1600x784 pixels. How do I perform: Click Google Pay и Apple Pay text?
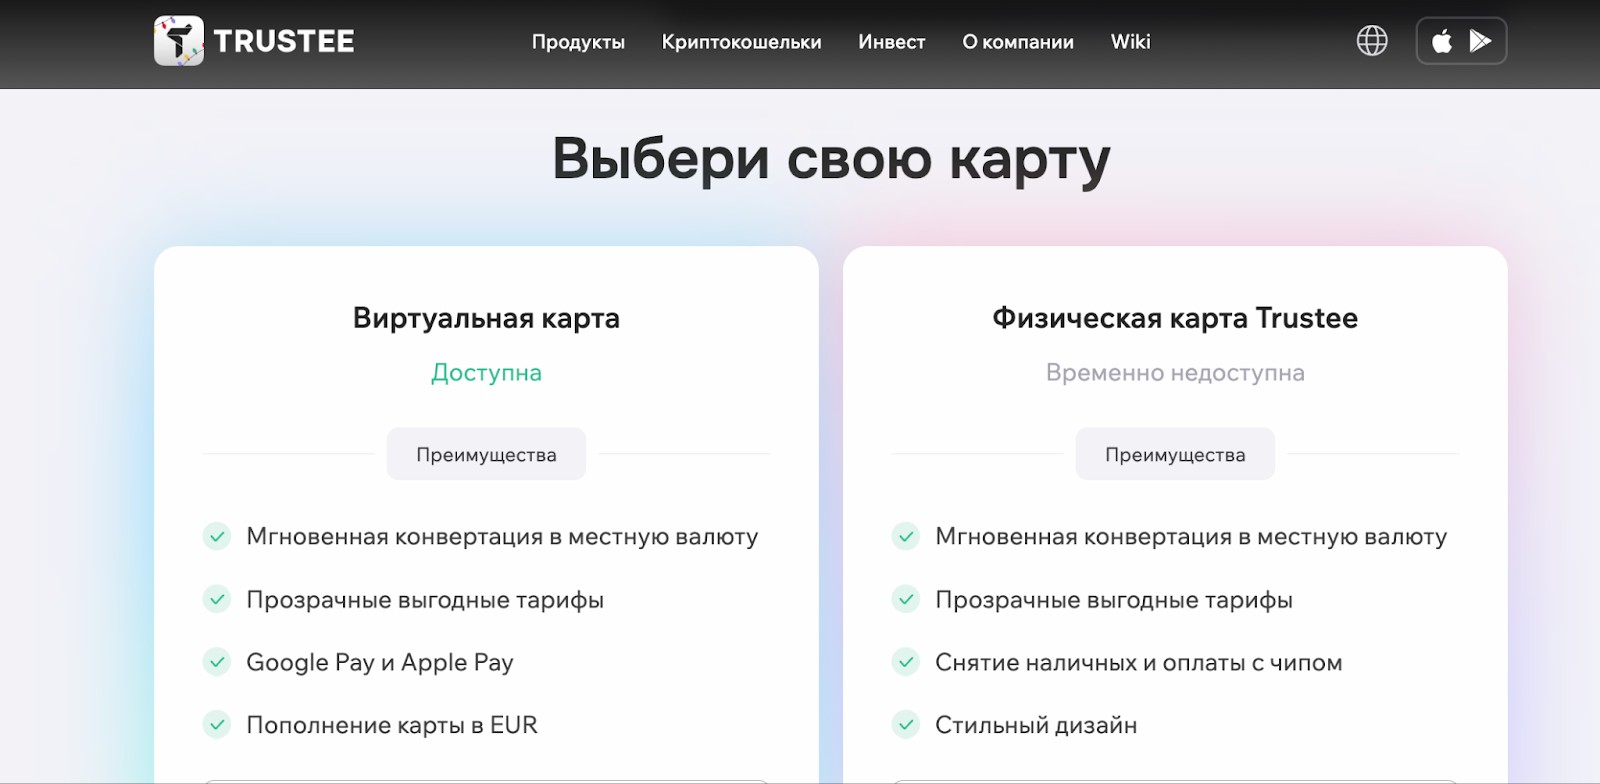tap(380, 663)
